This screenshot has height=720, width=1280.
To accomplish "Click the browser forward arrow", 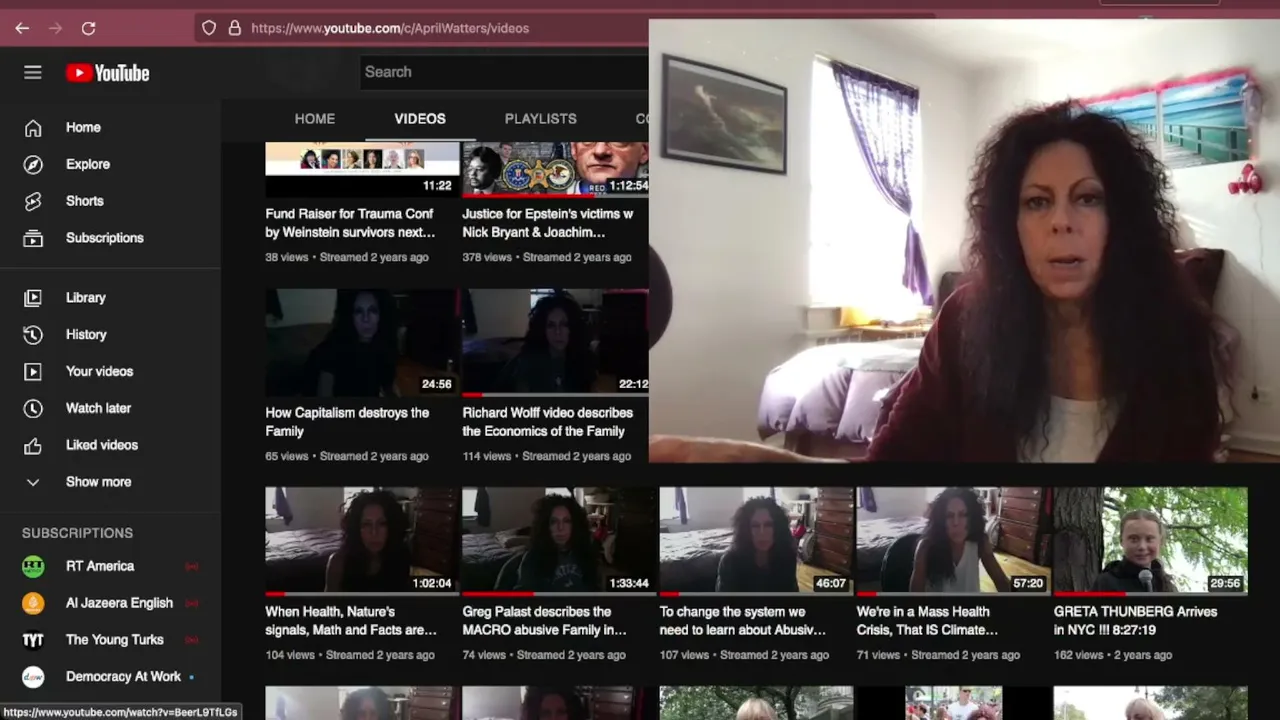I will tap(55, 28).
